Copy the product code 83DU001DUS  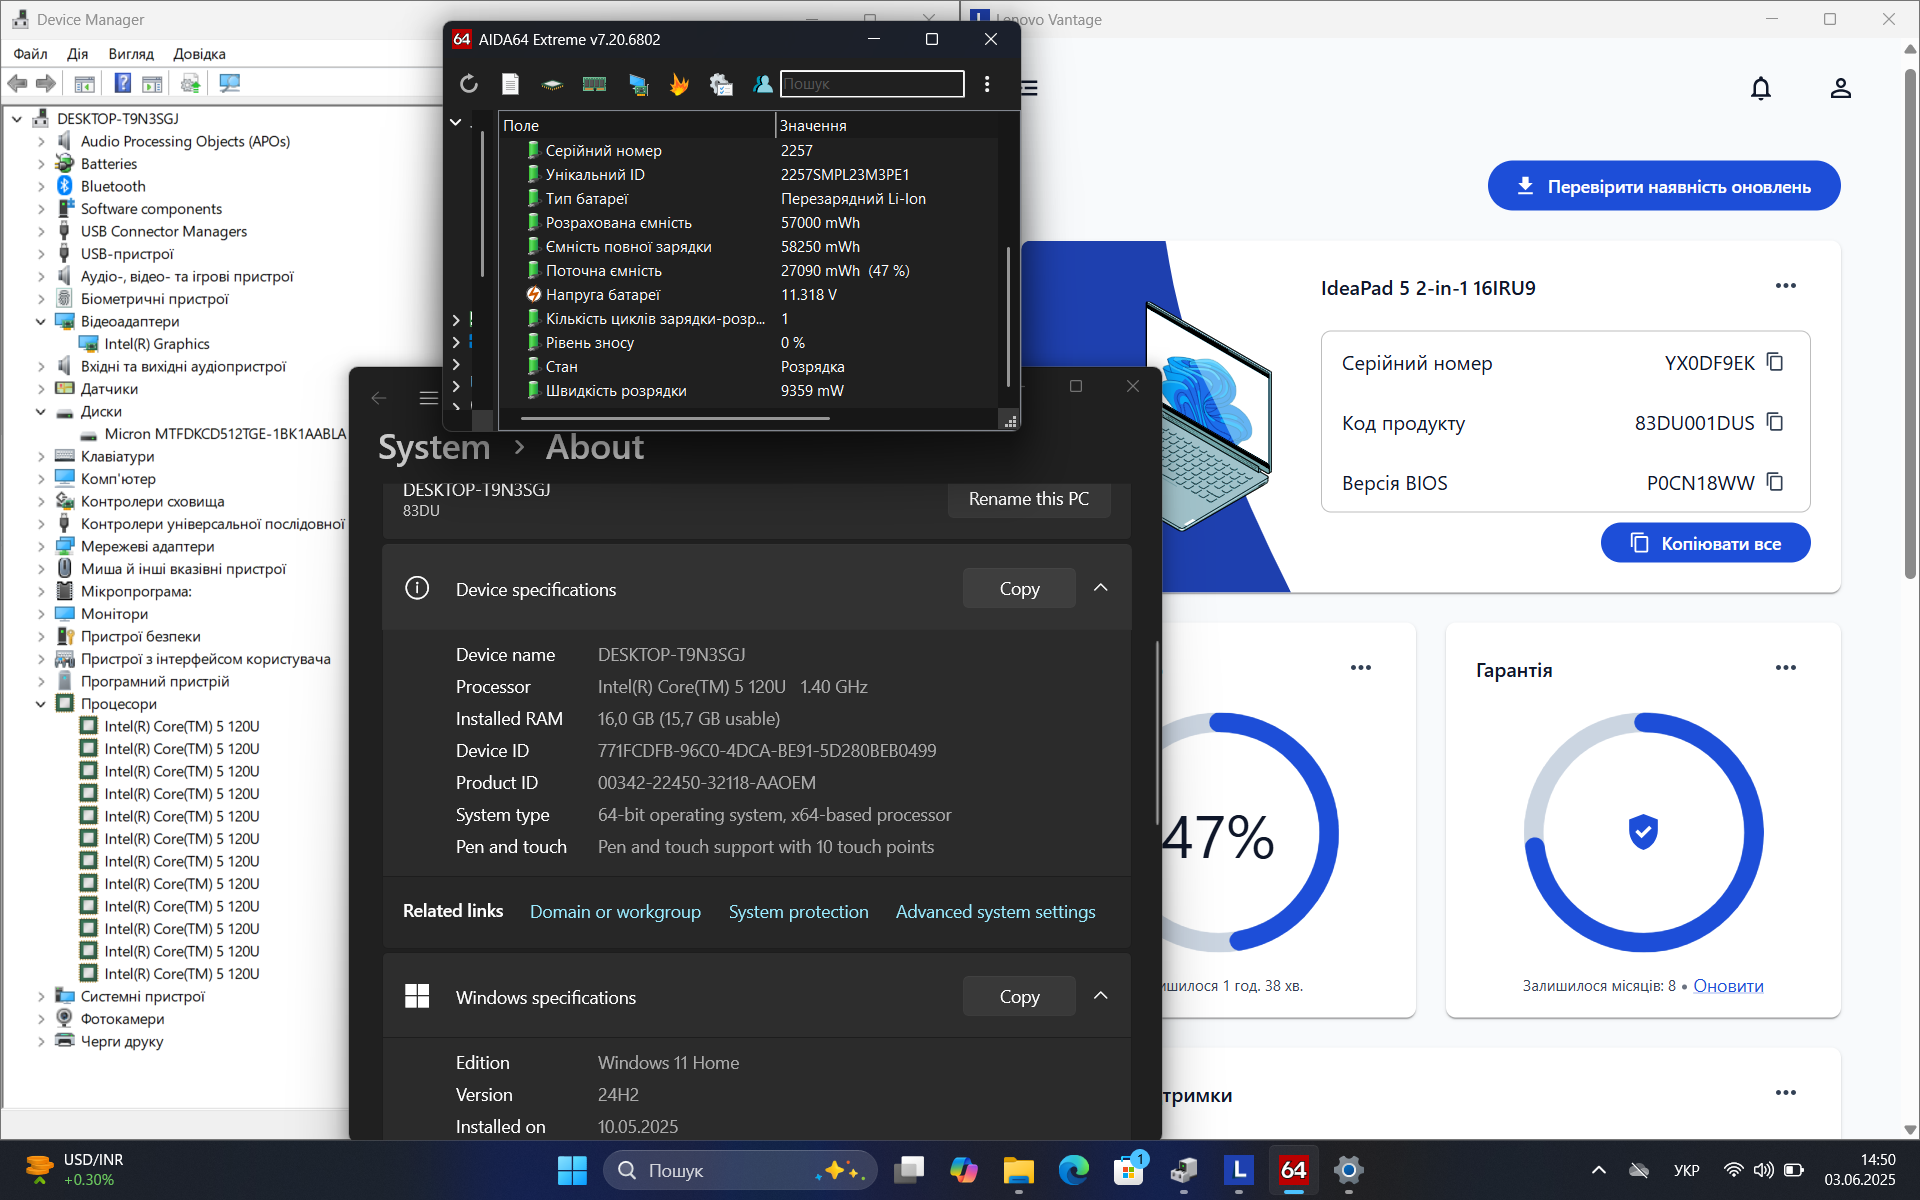1775,422
